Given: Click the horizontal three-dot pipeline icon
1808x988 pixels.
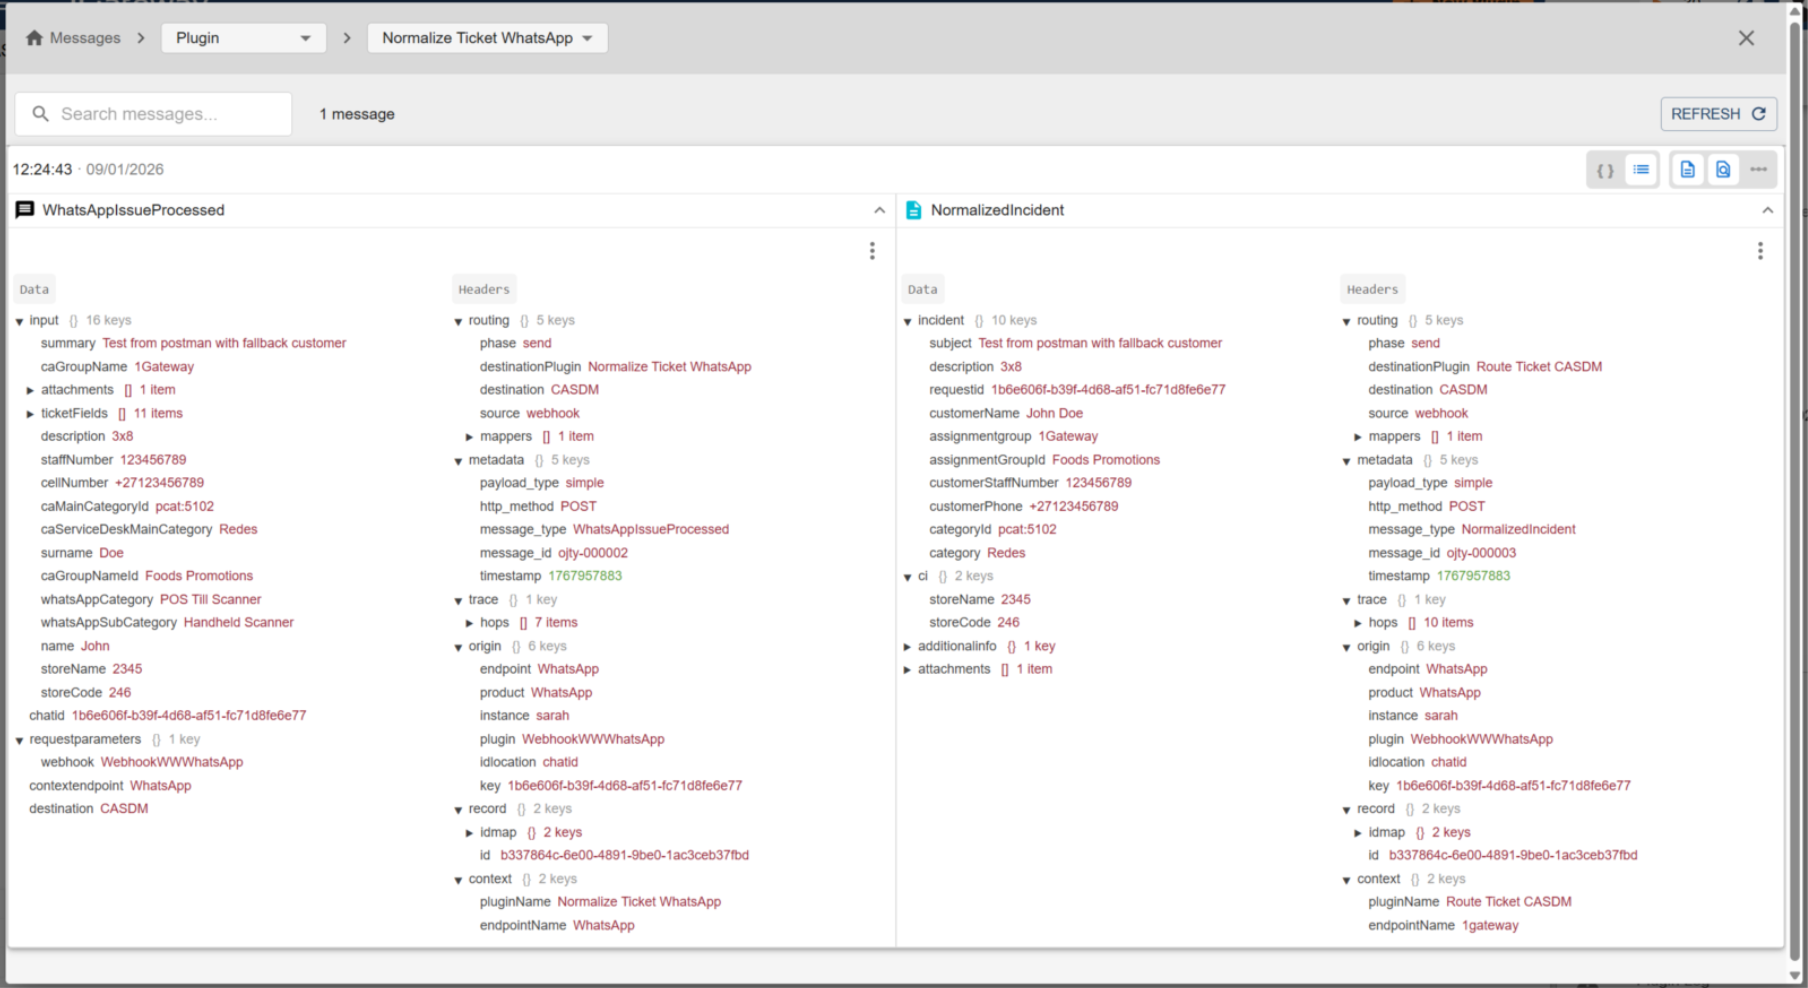Looking at the screenshot, I should coord(1759,170).
